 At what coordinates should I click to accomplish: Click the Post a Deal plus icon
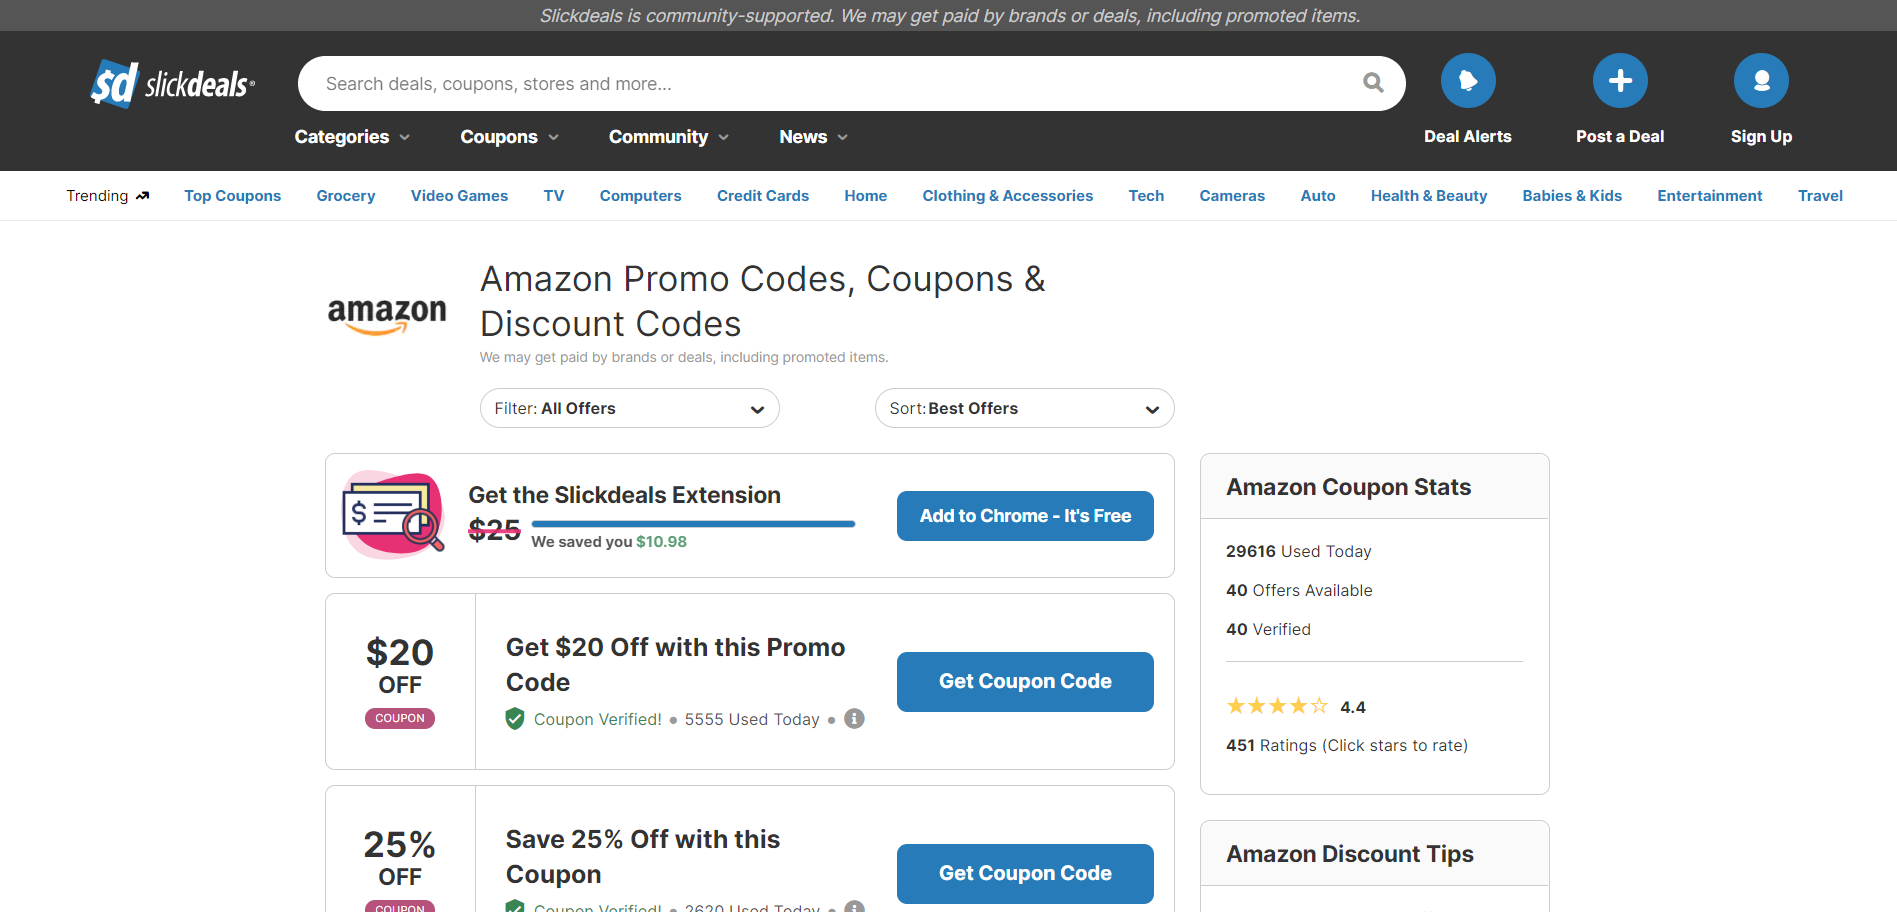(1619, 81)
